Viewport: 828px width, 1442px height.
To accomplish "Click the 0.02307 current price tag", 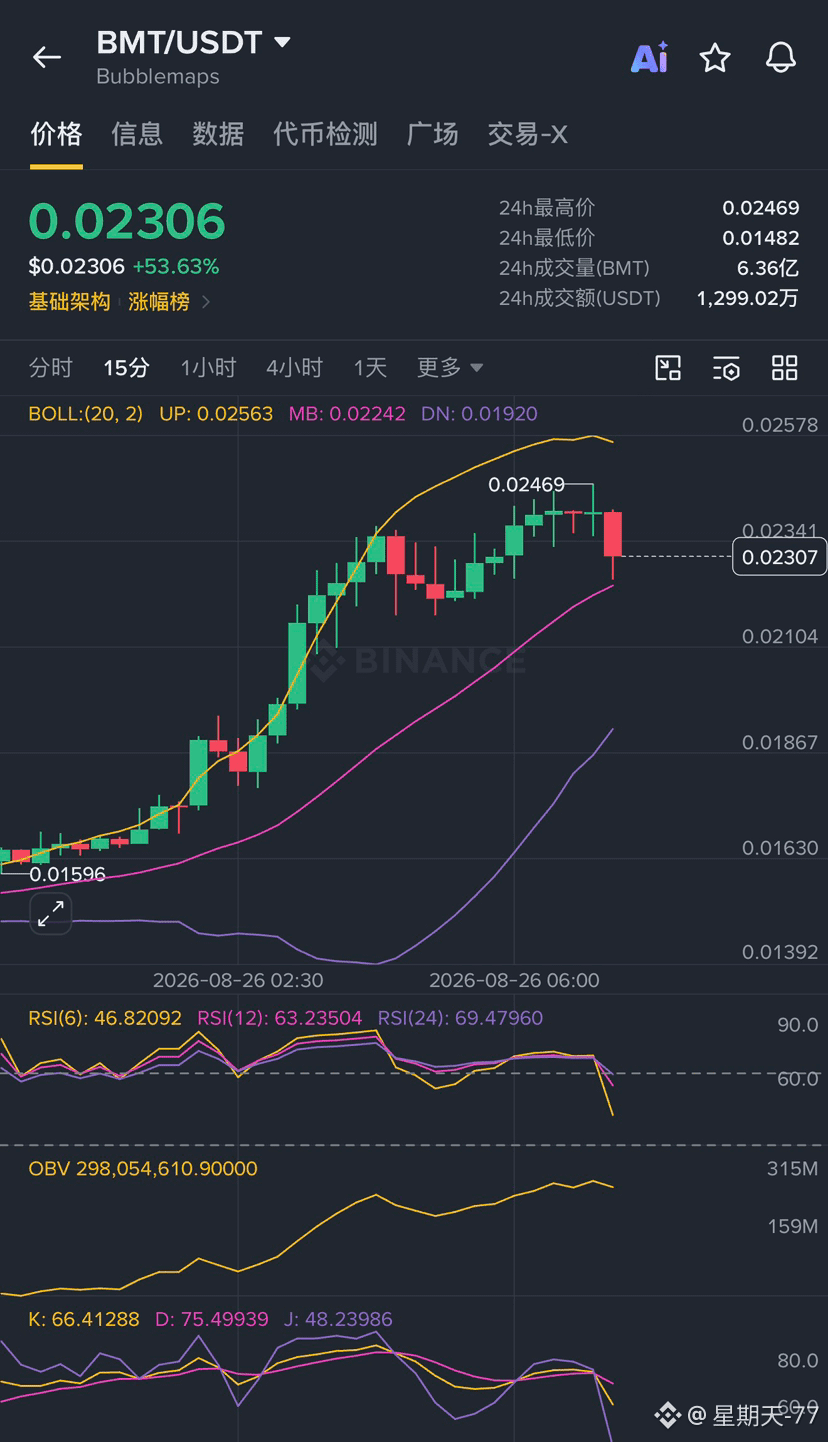I will point(780,557).
